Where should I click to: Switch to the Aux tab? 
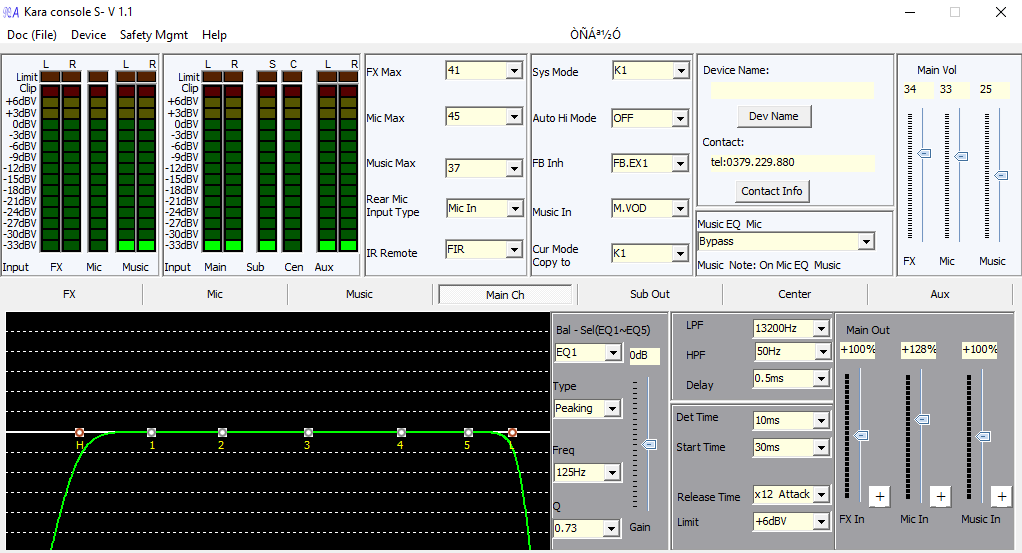(x=940, y=294)
